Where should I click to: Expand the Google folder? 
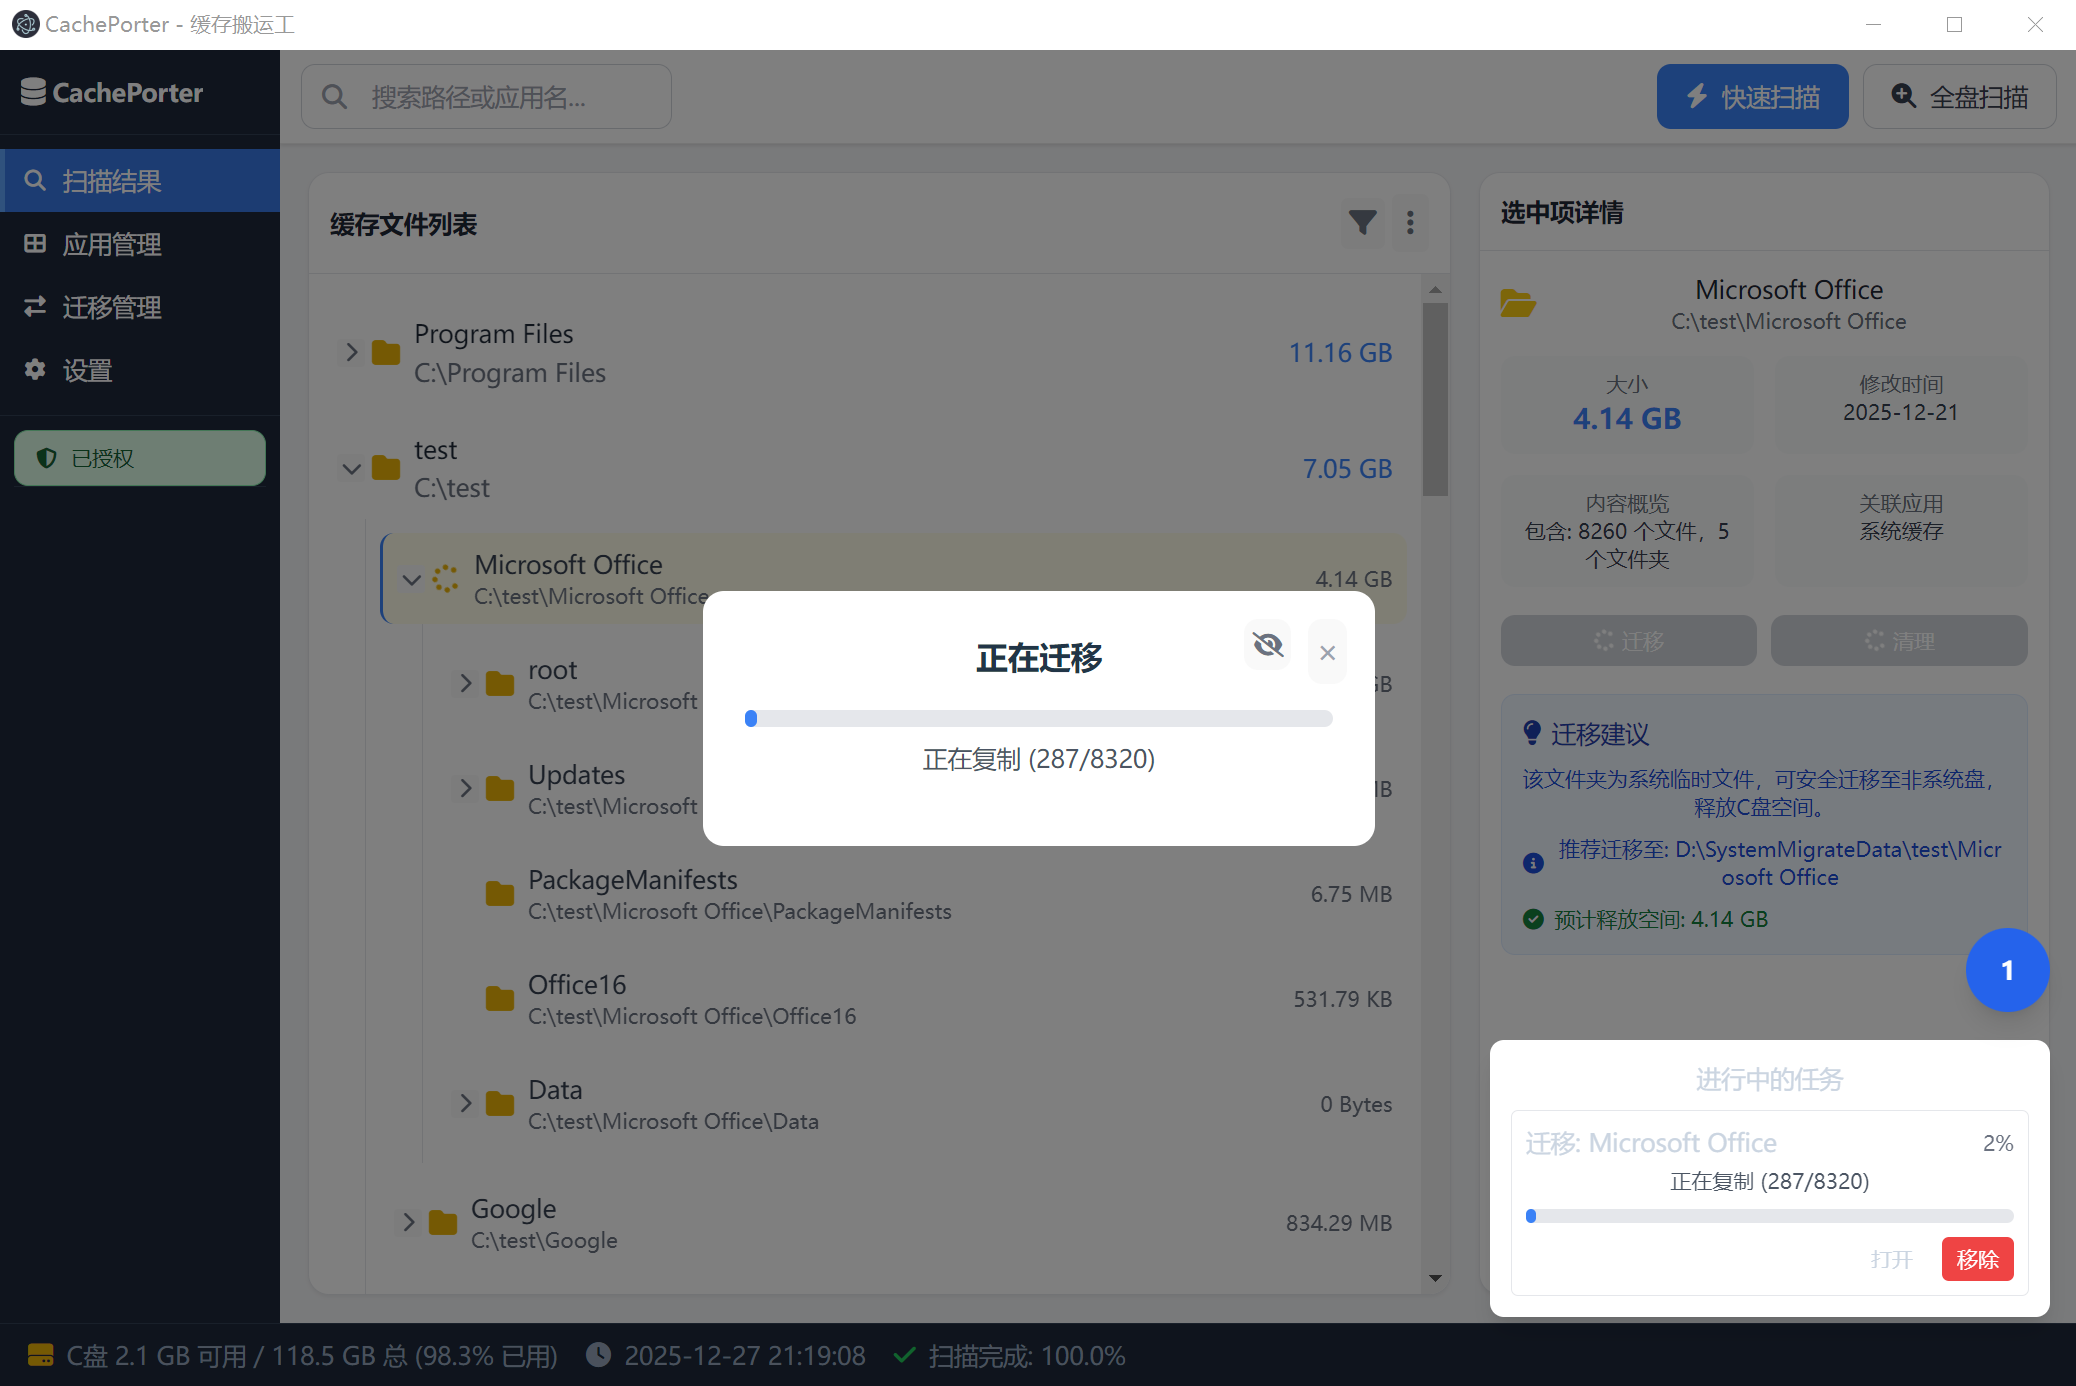(x=408, y=1222)
